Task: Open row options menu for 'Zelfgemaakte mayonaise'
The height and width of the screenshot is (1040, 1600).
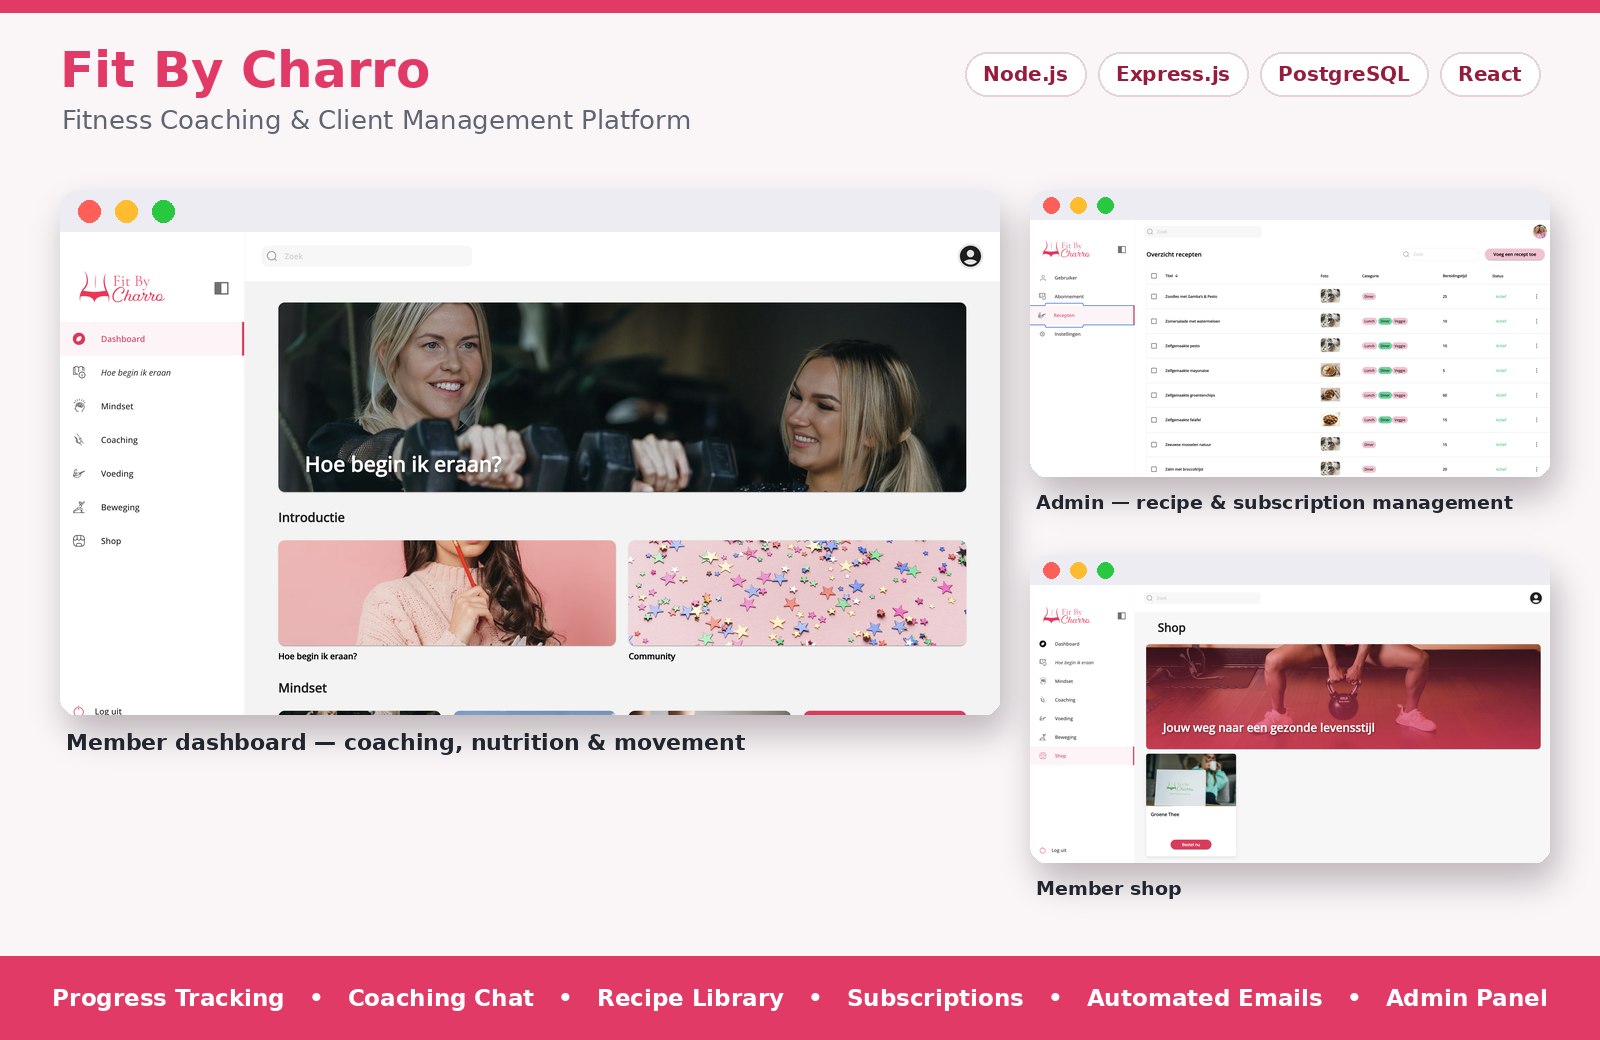Action: point(1537,370)
